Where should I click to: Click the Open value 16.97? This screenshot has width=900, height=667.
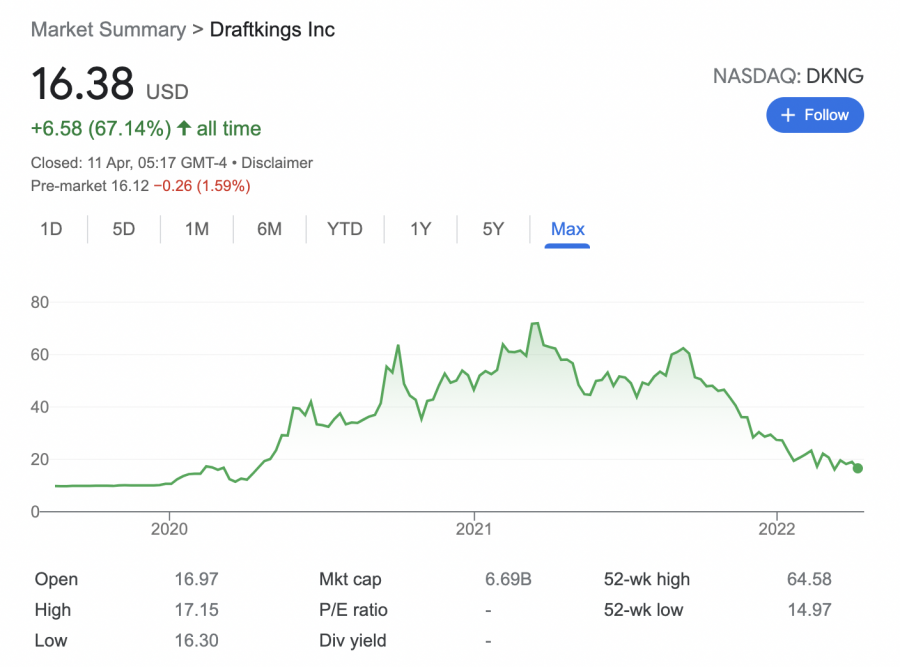point(196,579)
